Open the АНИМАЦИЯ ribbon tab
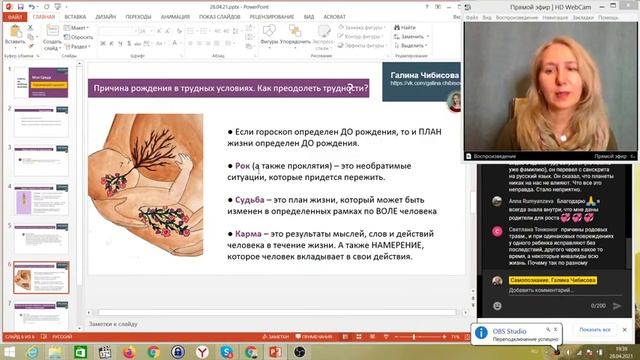Viewport: 640px width, 360px height. 175,17
